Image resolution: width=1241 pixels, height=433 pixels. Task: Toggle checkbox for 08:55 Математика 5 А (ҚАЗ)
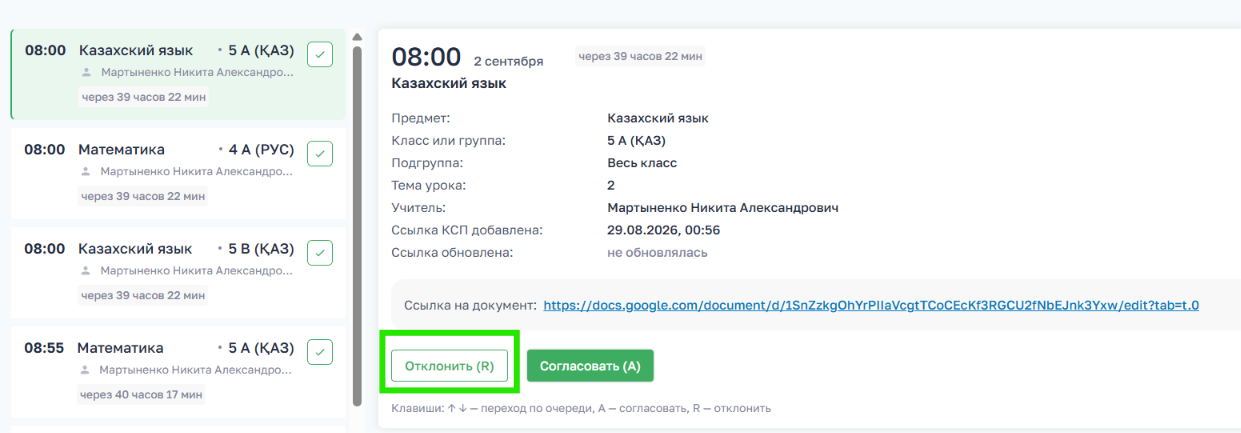(320, 352)
